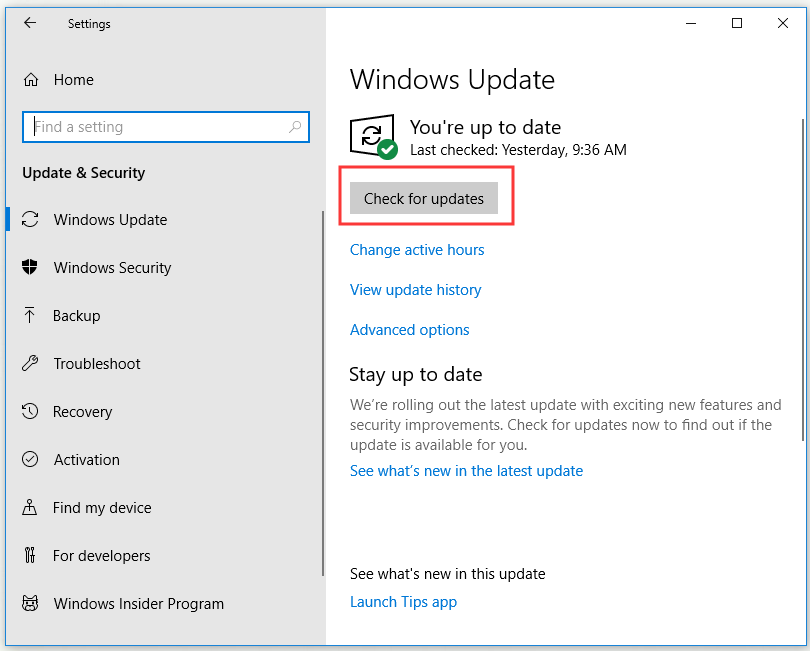Click the back arrow icon
Viewport: 810px width, 651px height.
[30, 23]
